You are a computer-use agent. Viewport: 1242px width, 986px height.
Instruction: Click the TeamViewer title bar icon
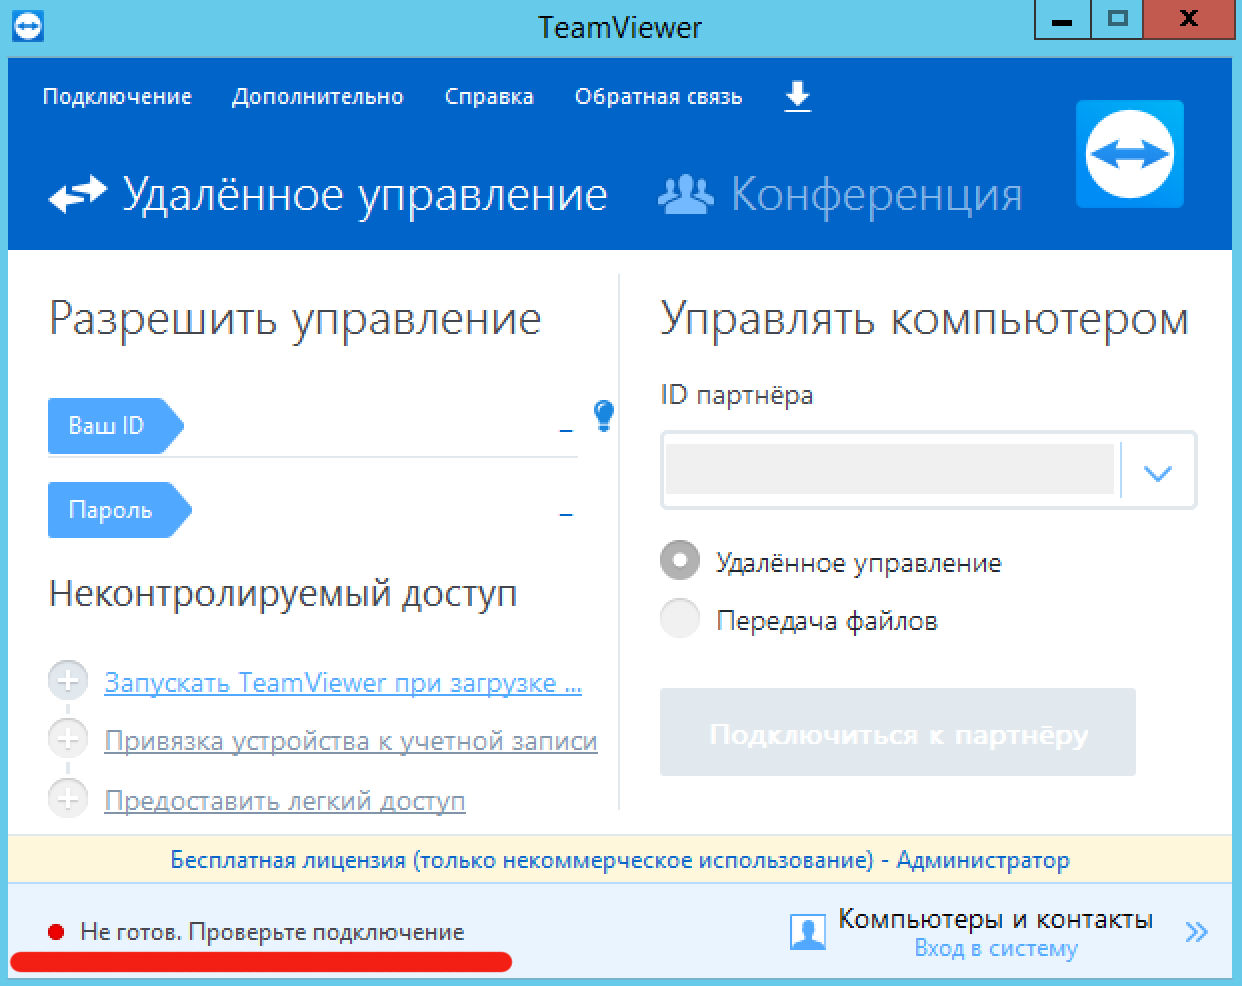28,24
